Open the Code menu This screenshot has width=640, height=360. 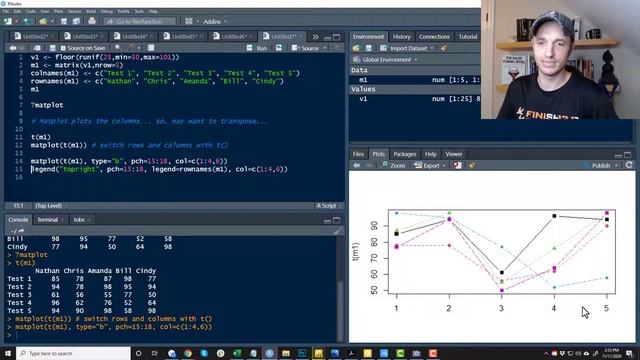(x=31, y=11)
